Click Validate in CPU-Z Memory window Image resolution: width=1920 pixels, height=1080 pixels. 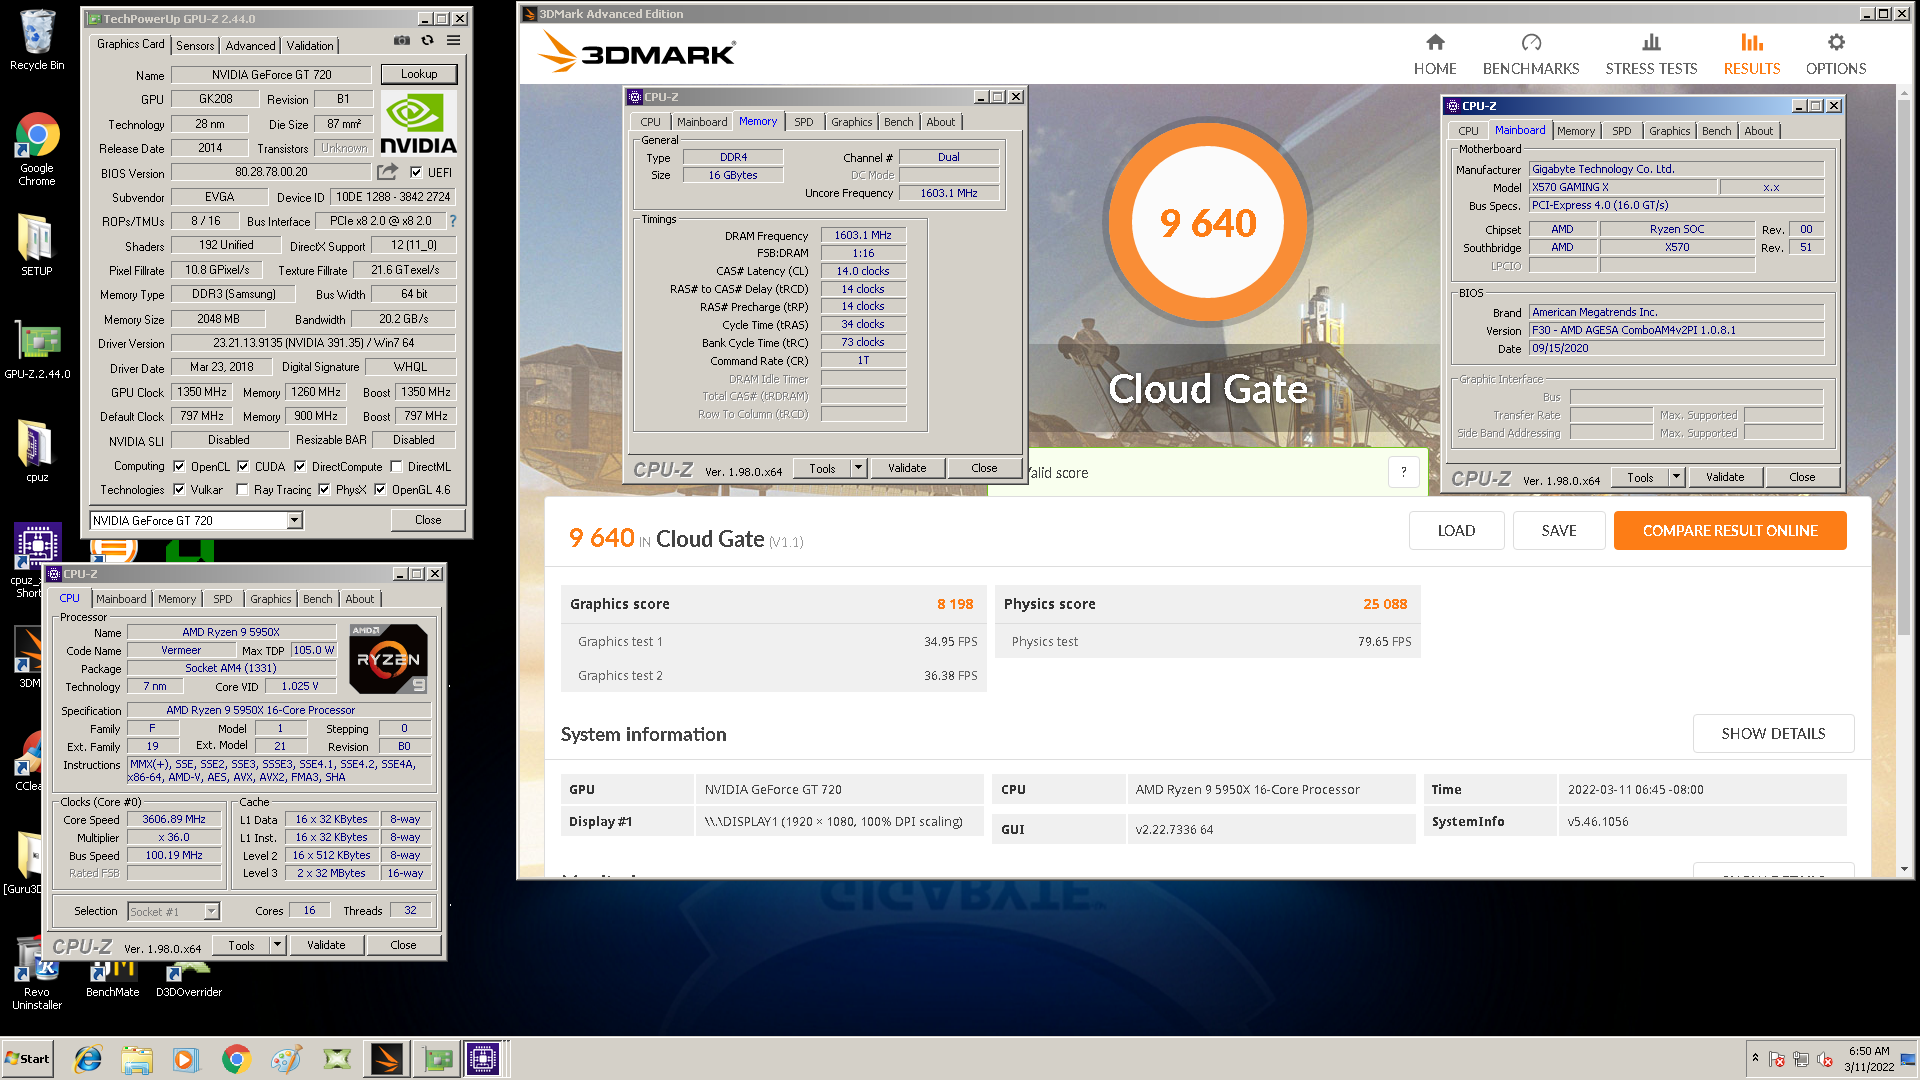pos(907,468)
